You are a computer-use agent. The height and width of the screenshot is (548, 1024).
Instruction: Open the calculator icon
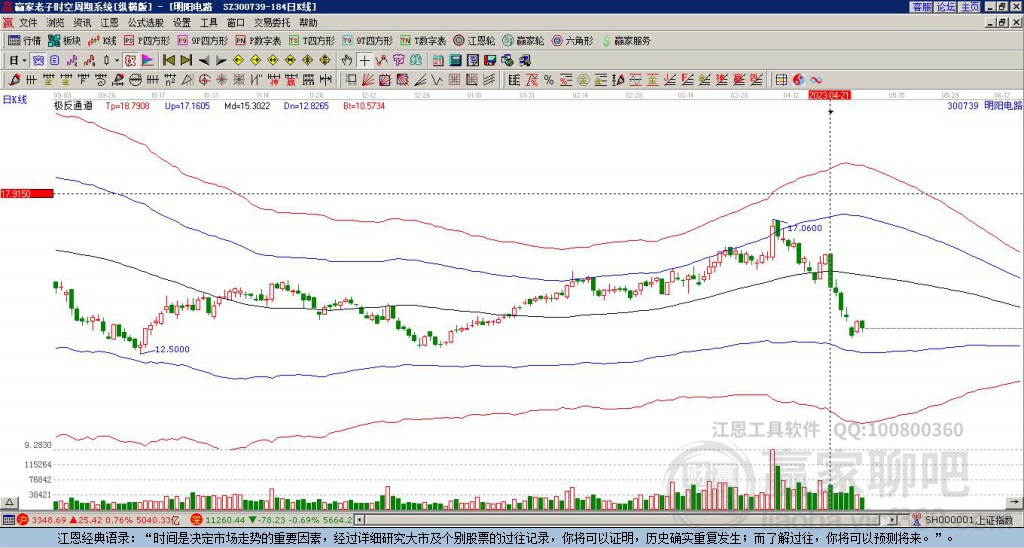pyautogui.click(x=455, y=60)
